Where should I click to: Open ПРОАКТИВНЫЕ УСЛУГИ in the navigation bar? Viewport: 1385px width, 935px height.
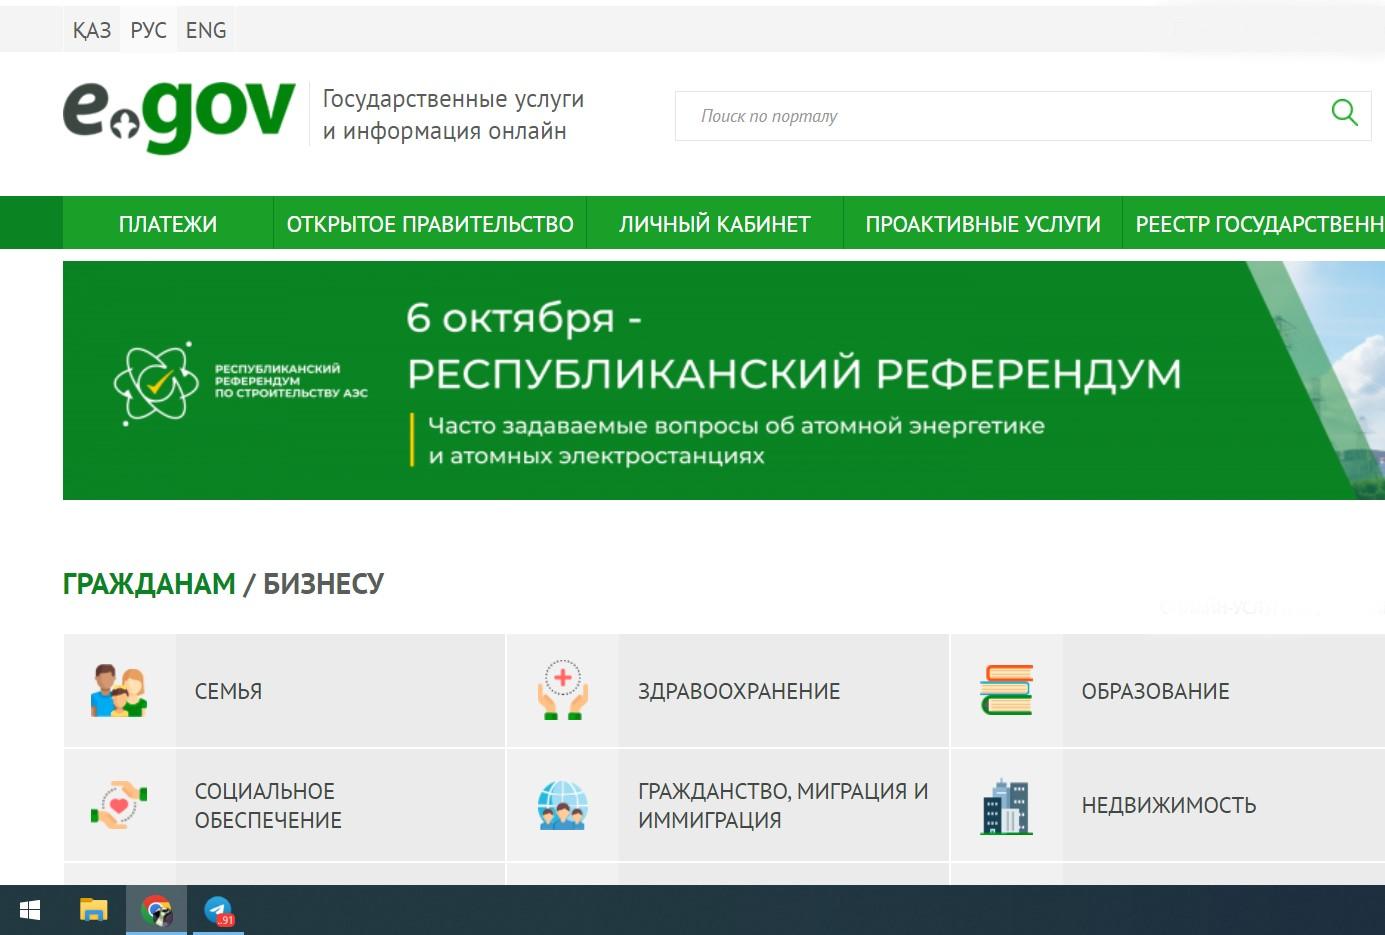coord(983,223)
